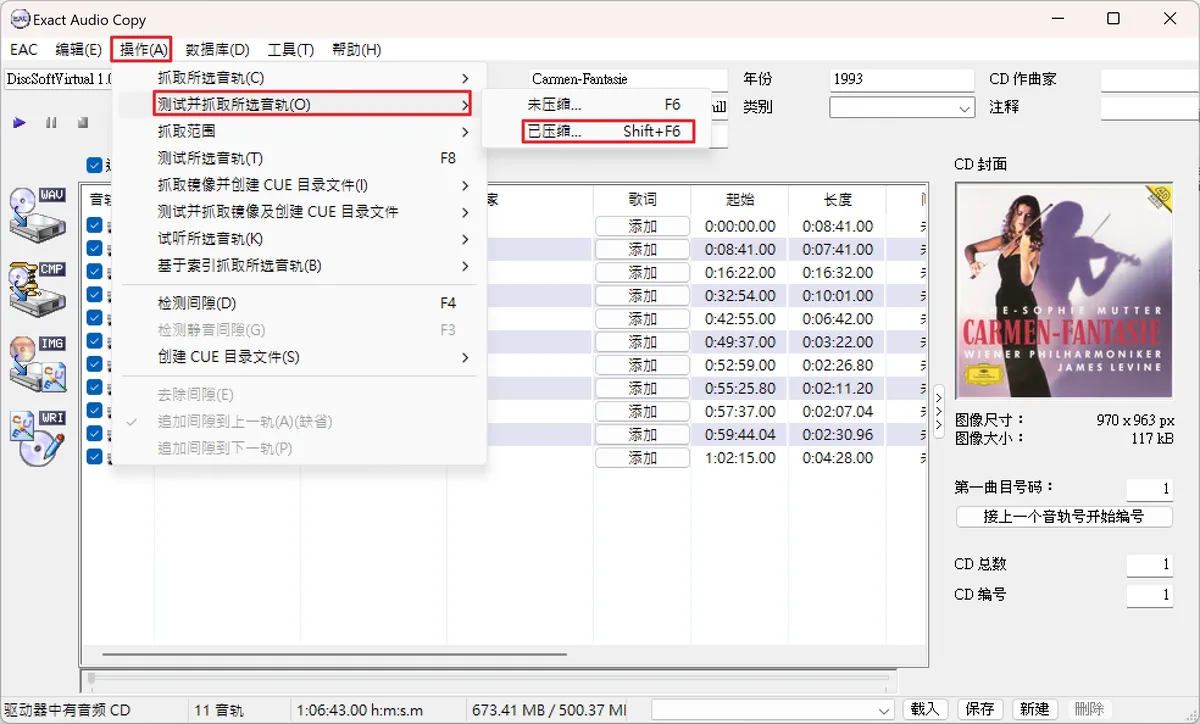Open the 编辑(E) menu
Image resolution: width=1200 pixels, height=724 pixels.
(x=78, y=49)
